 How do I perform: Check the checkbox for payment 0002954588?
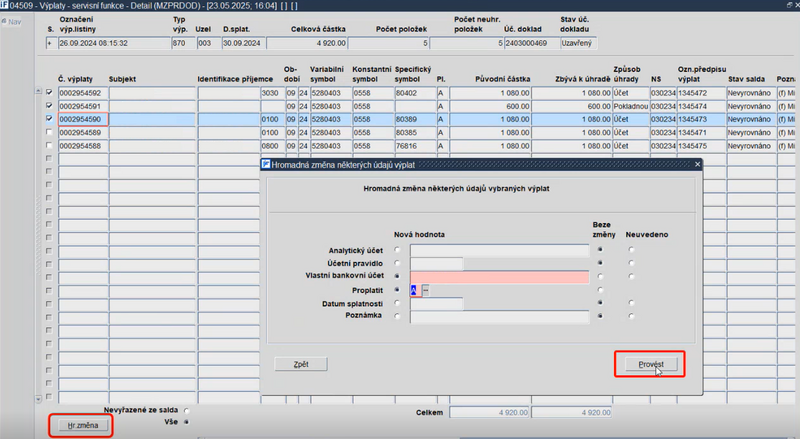[x=49, y=145]
